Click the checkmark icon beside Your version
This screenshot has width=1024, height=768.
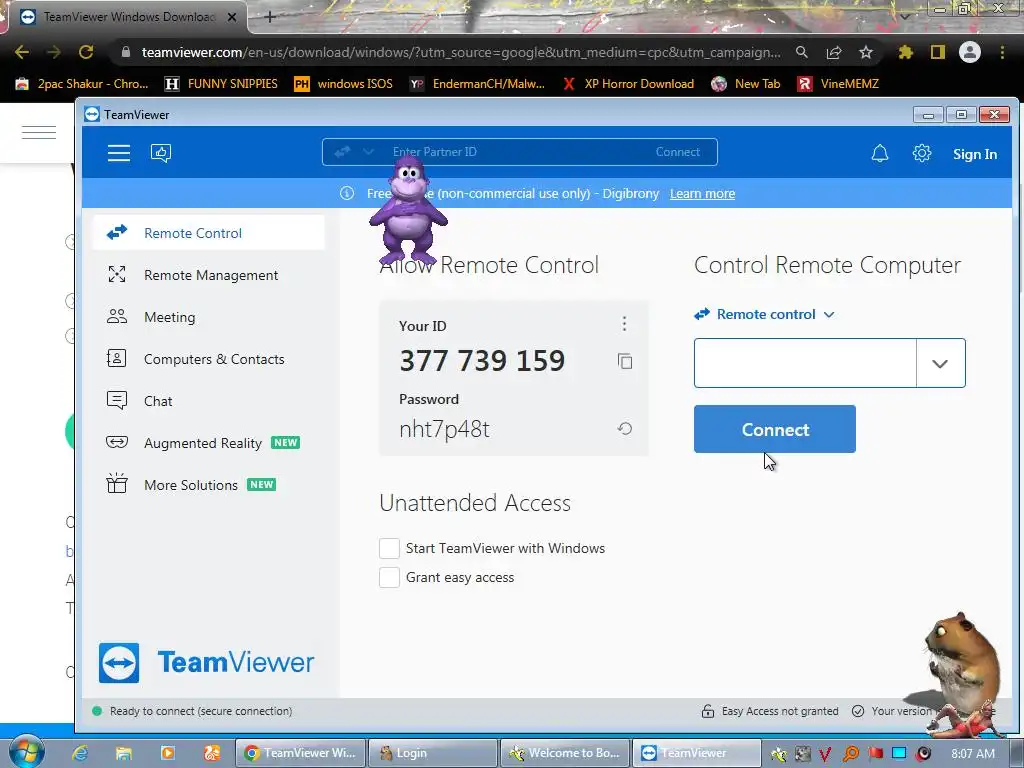tap(858, 711)
